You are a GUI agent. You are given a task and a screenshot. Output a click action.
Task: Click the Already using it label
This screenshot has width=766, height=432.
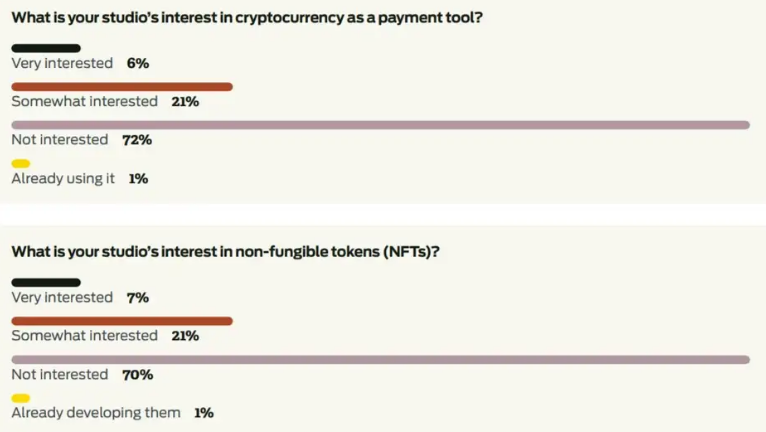pos(63,179)
